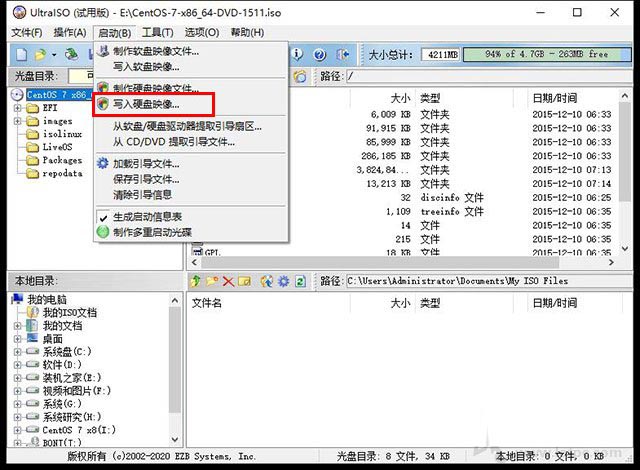
Task: Select the Packages folder in tree
Action: tap(62, 160)
